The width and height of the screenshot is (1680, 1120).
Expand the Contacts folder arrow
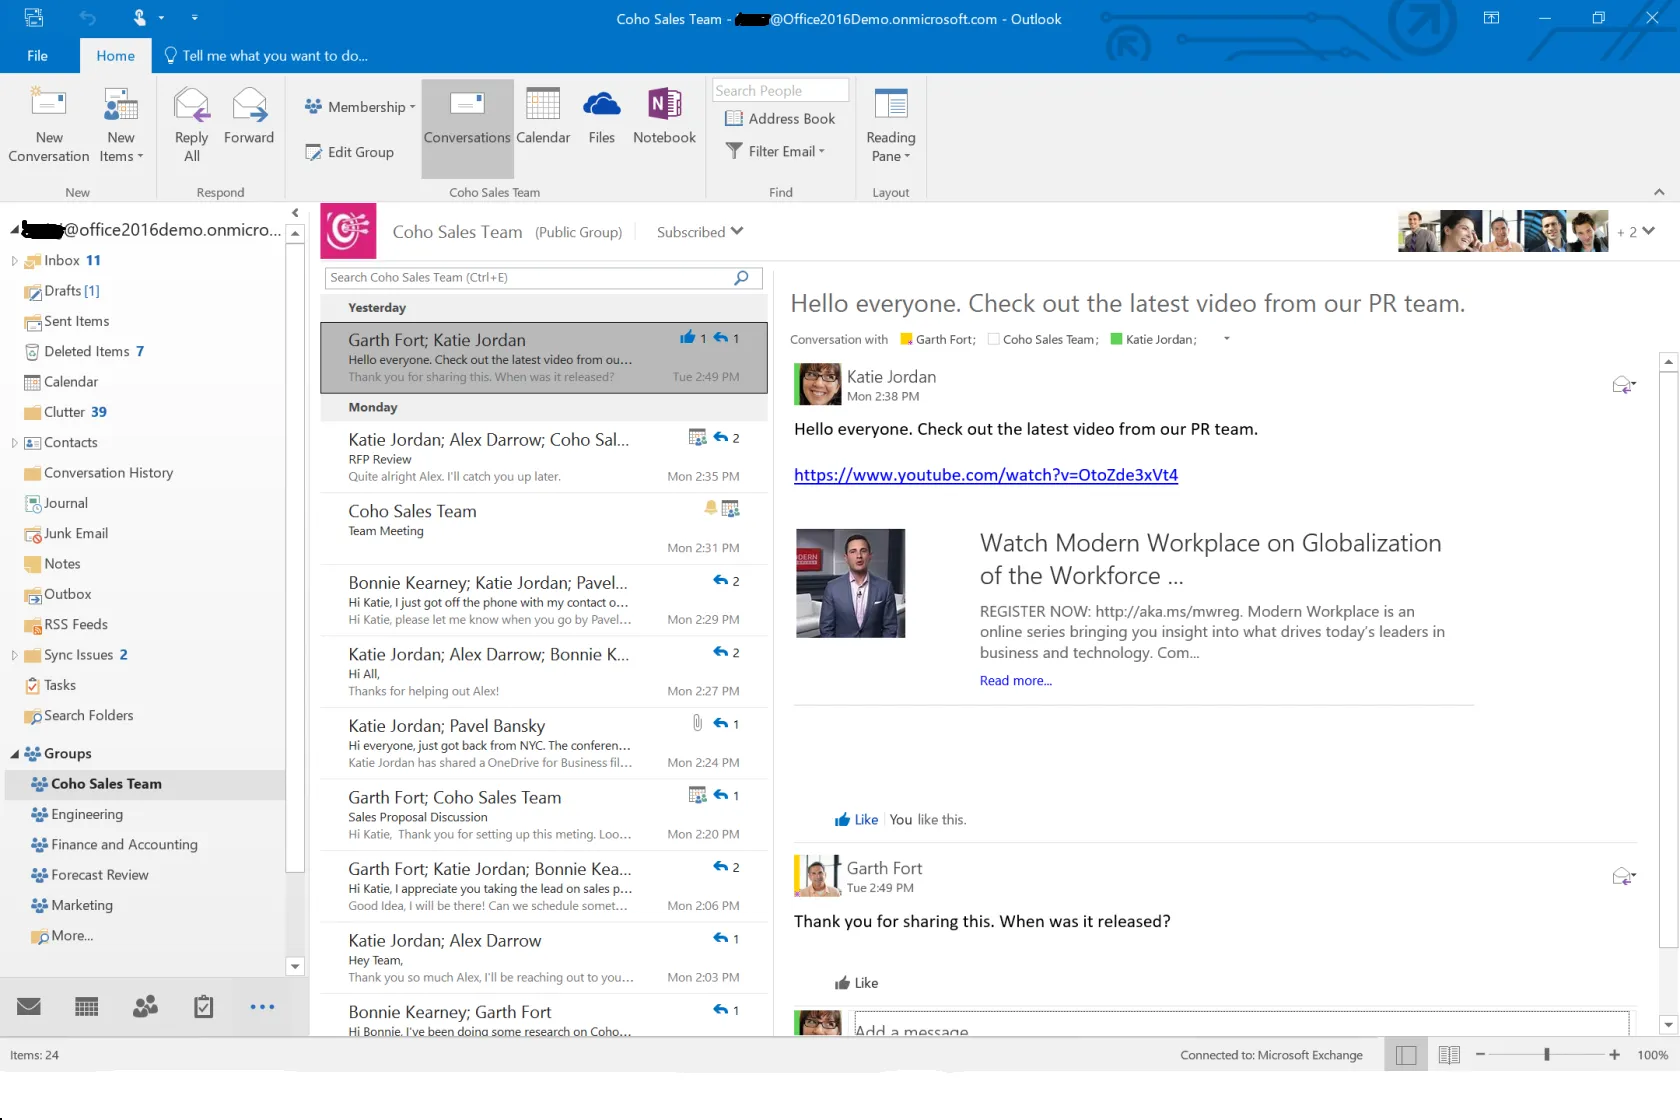(14, 443)
